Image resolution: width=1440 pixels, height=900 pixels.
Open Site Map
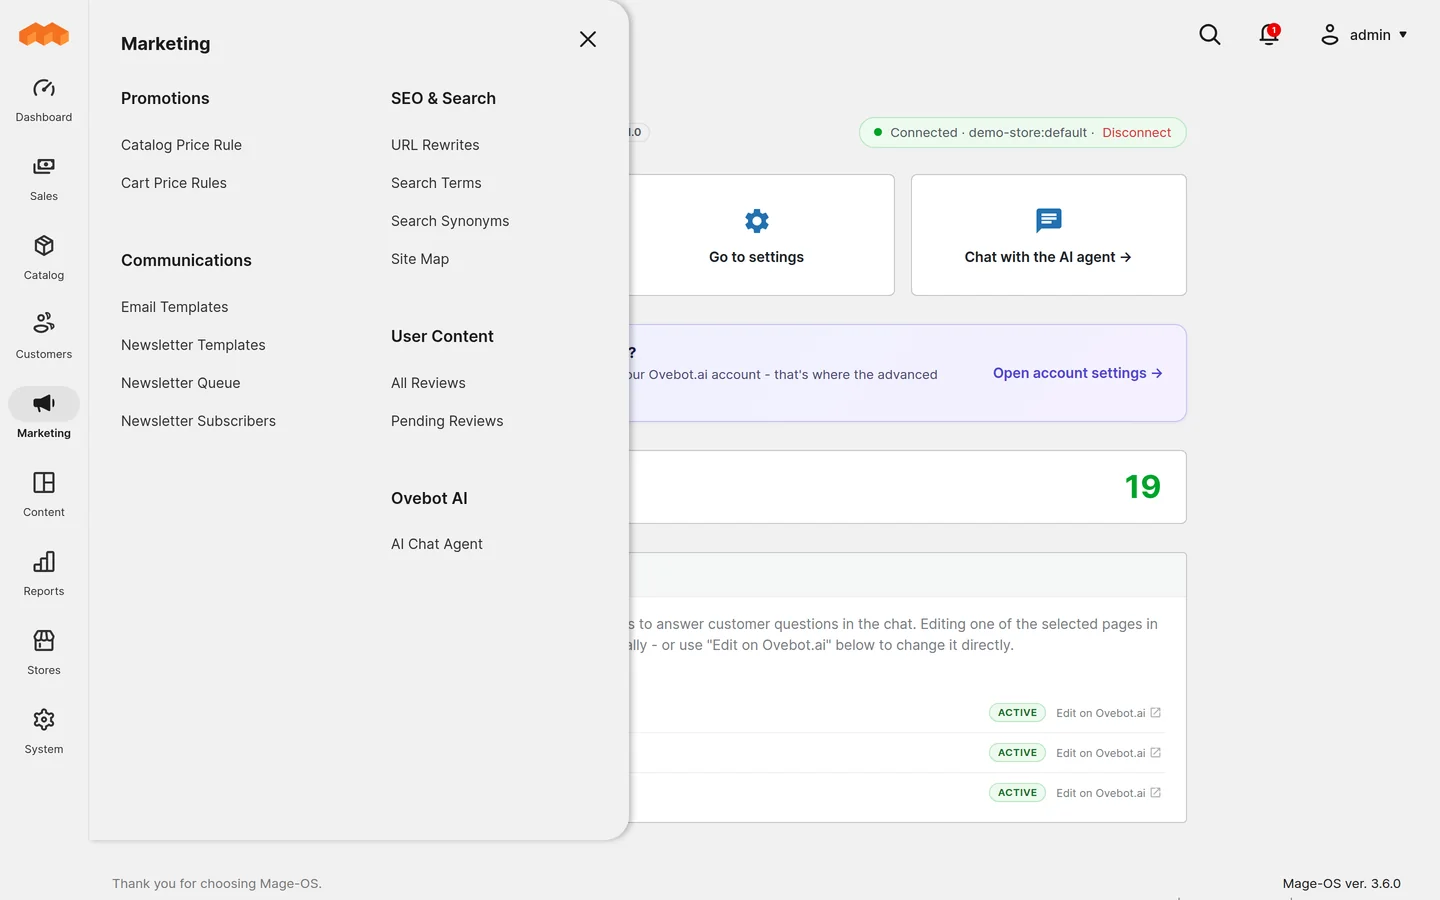tap(420, 259)
